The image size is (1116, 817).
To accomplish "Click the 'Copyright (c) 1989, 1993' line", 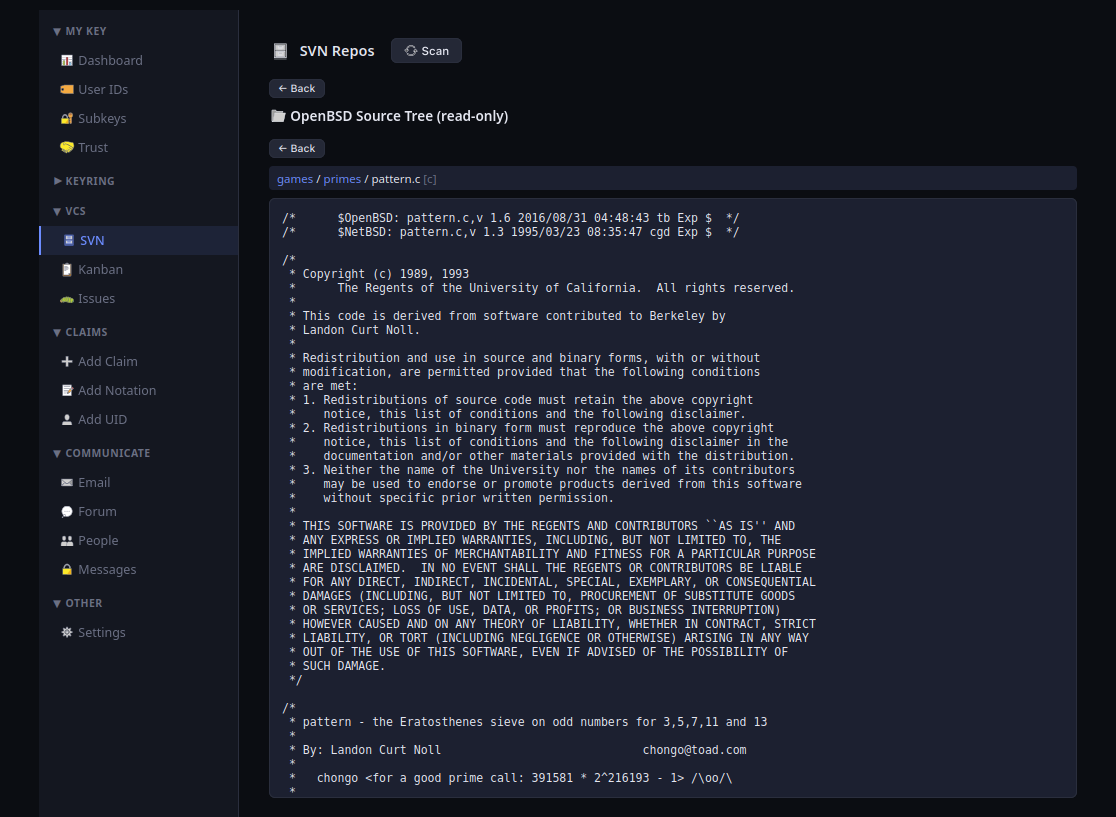I will (379, 274).
